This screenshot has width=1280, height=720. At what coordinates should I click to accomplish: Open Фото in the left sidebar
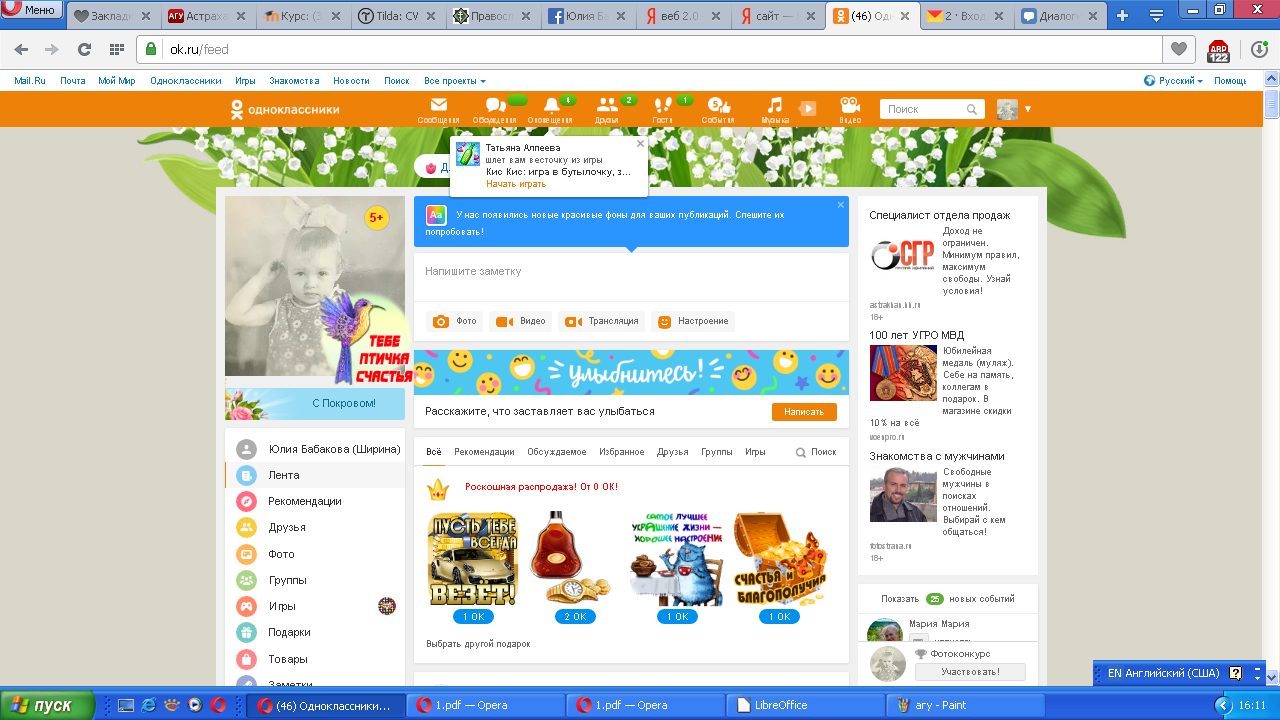pos(315,554)
